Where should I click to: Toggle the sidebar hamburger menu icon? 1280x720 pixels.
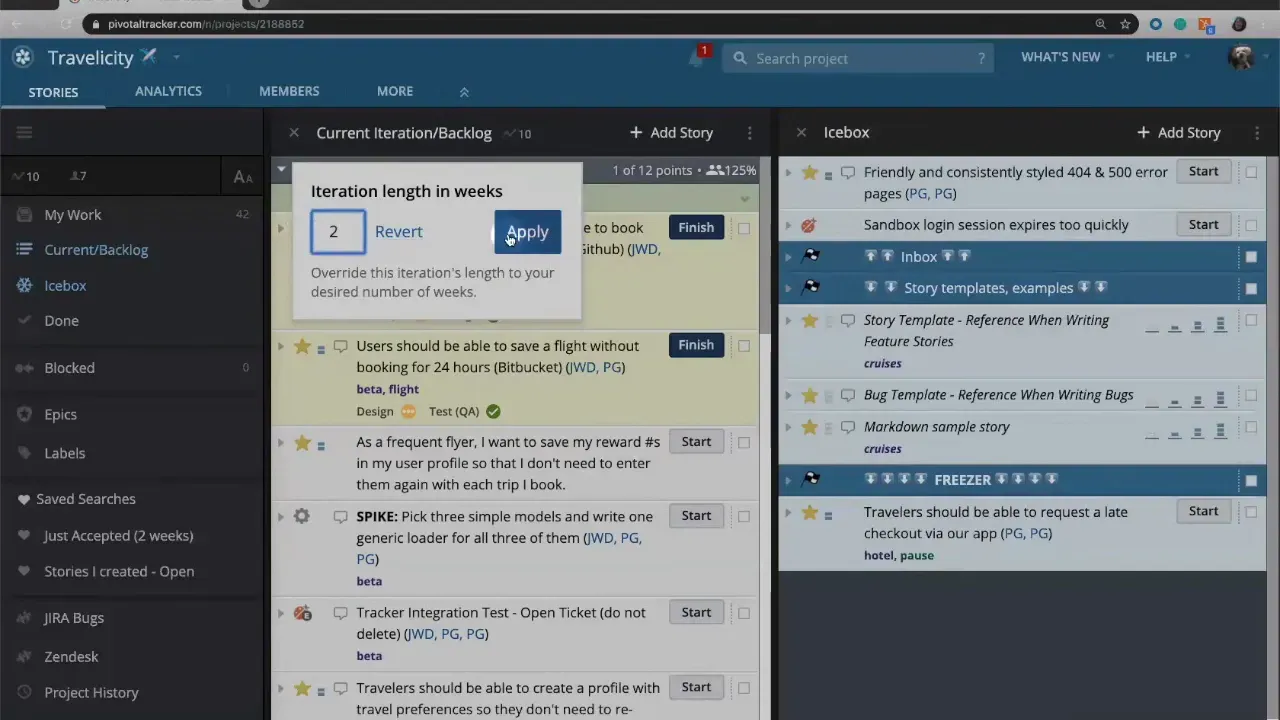coord(25,132)
